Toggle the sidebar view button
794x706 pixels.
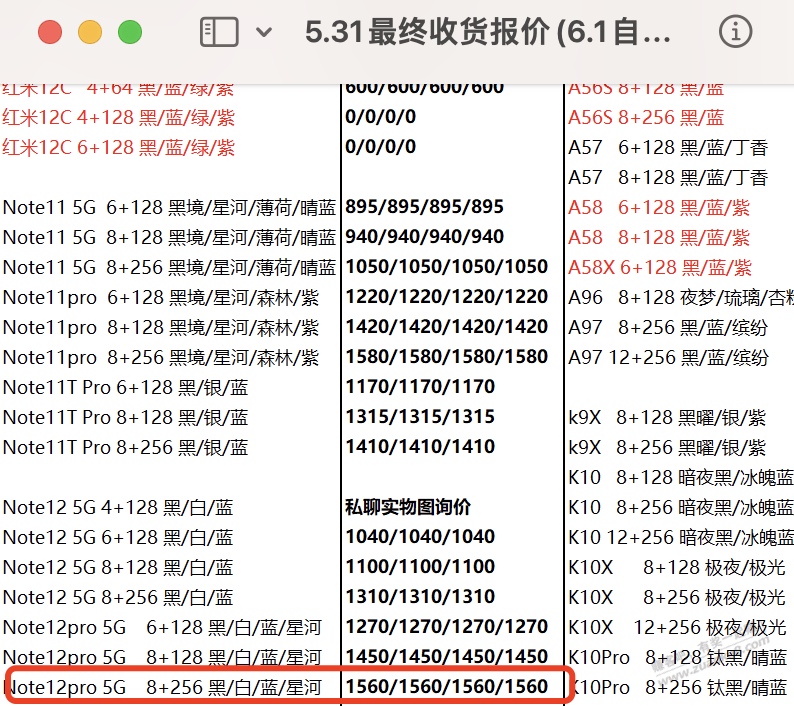coord(219,32)
